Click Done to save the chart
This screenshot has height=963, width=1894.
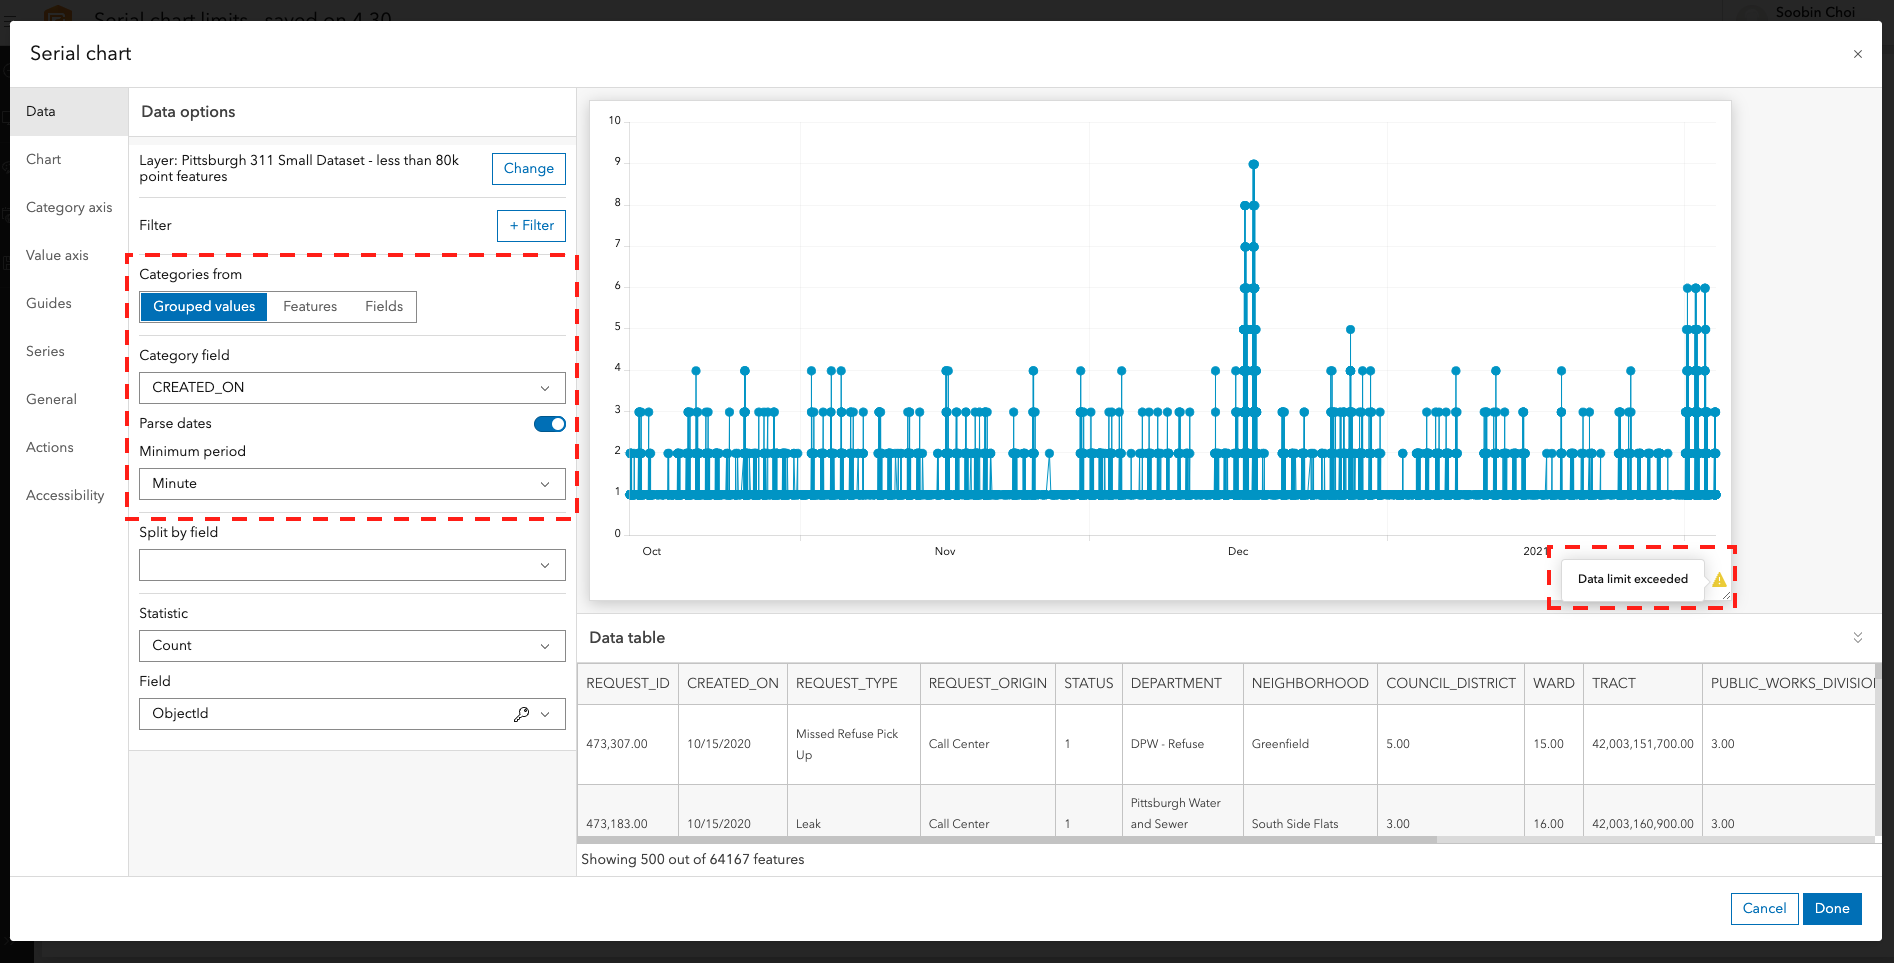1832,908
